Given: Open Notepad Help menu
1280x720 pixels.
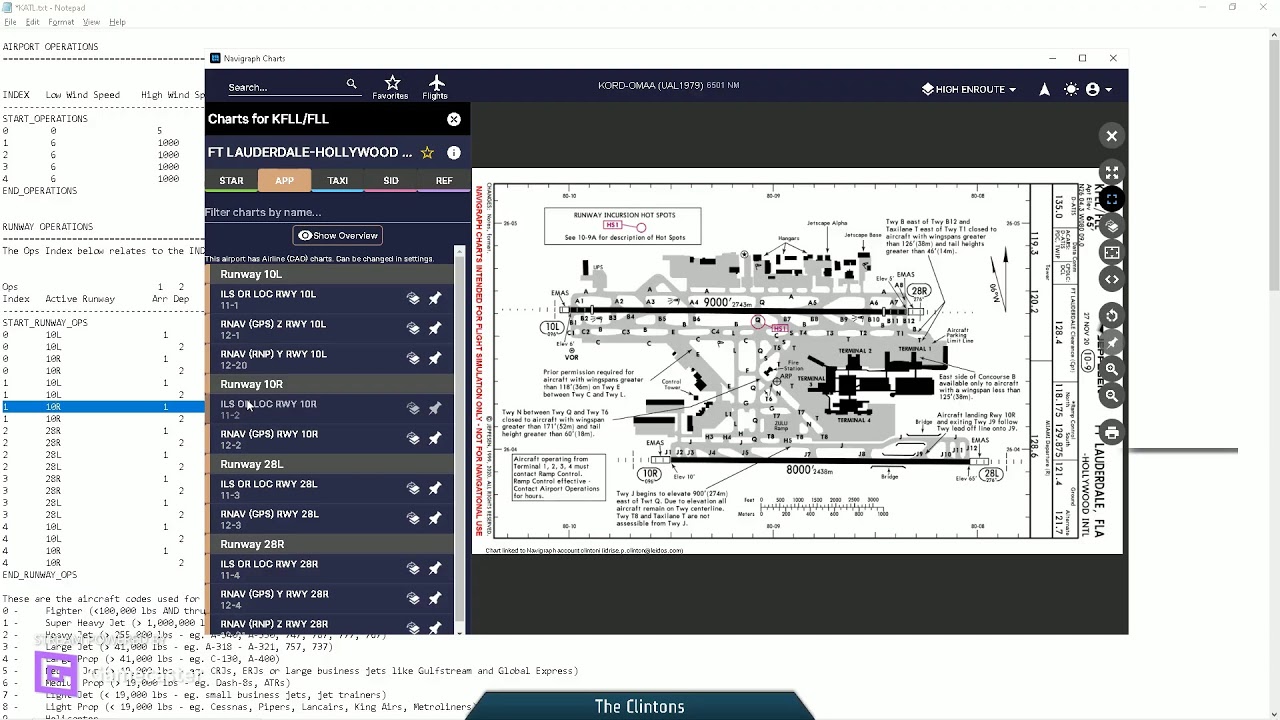Looking at the screenshot, I should (117, 22).
